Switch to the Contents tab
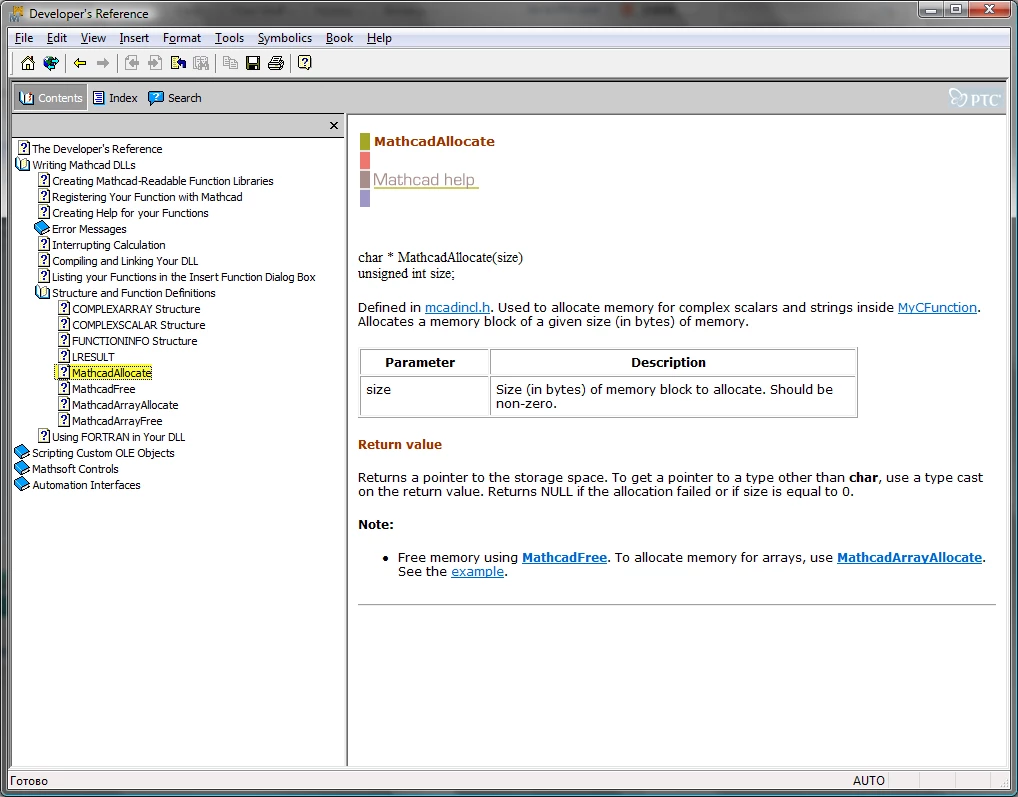The image size is (1018, 797). (51, 98)
